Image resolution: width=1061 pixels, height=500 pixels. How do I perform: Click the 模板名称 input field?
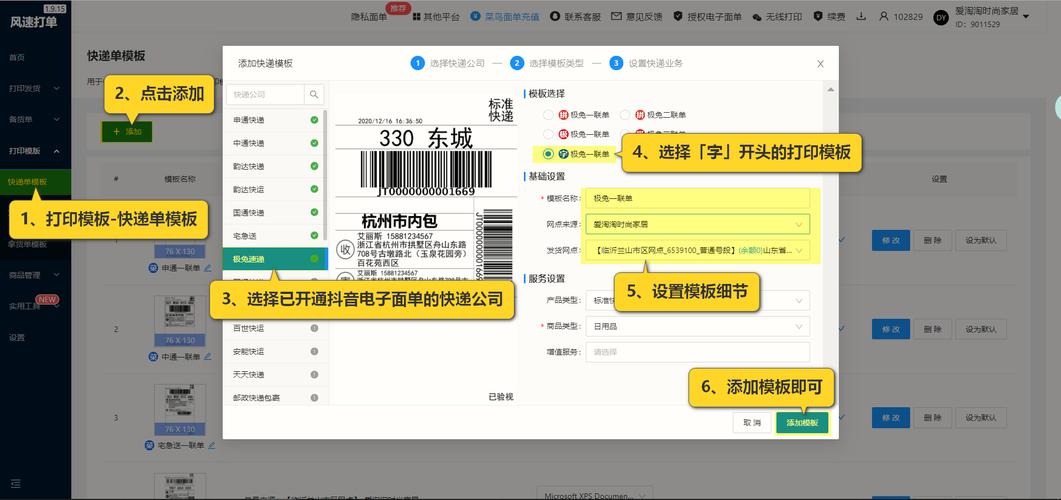698,198
